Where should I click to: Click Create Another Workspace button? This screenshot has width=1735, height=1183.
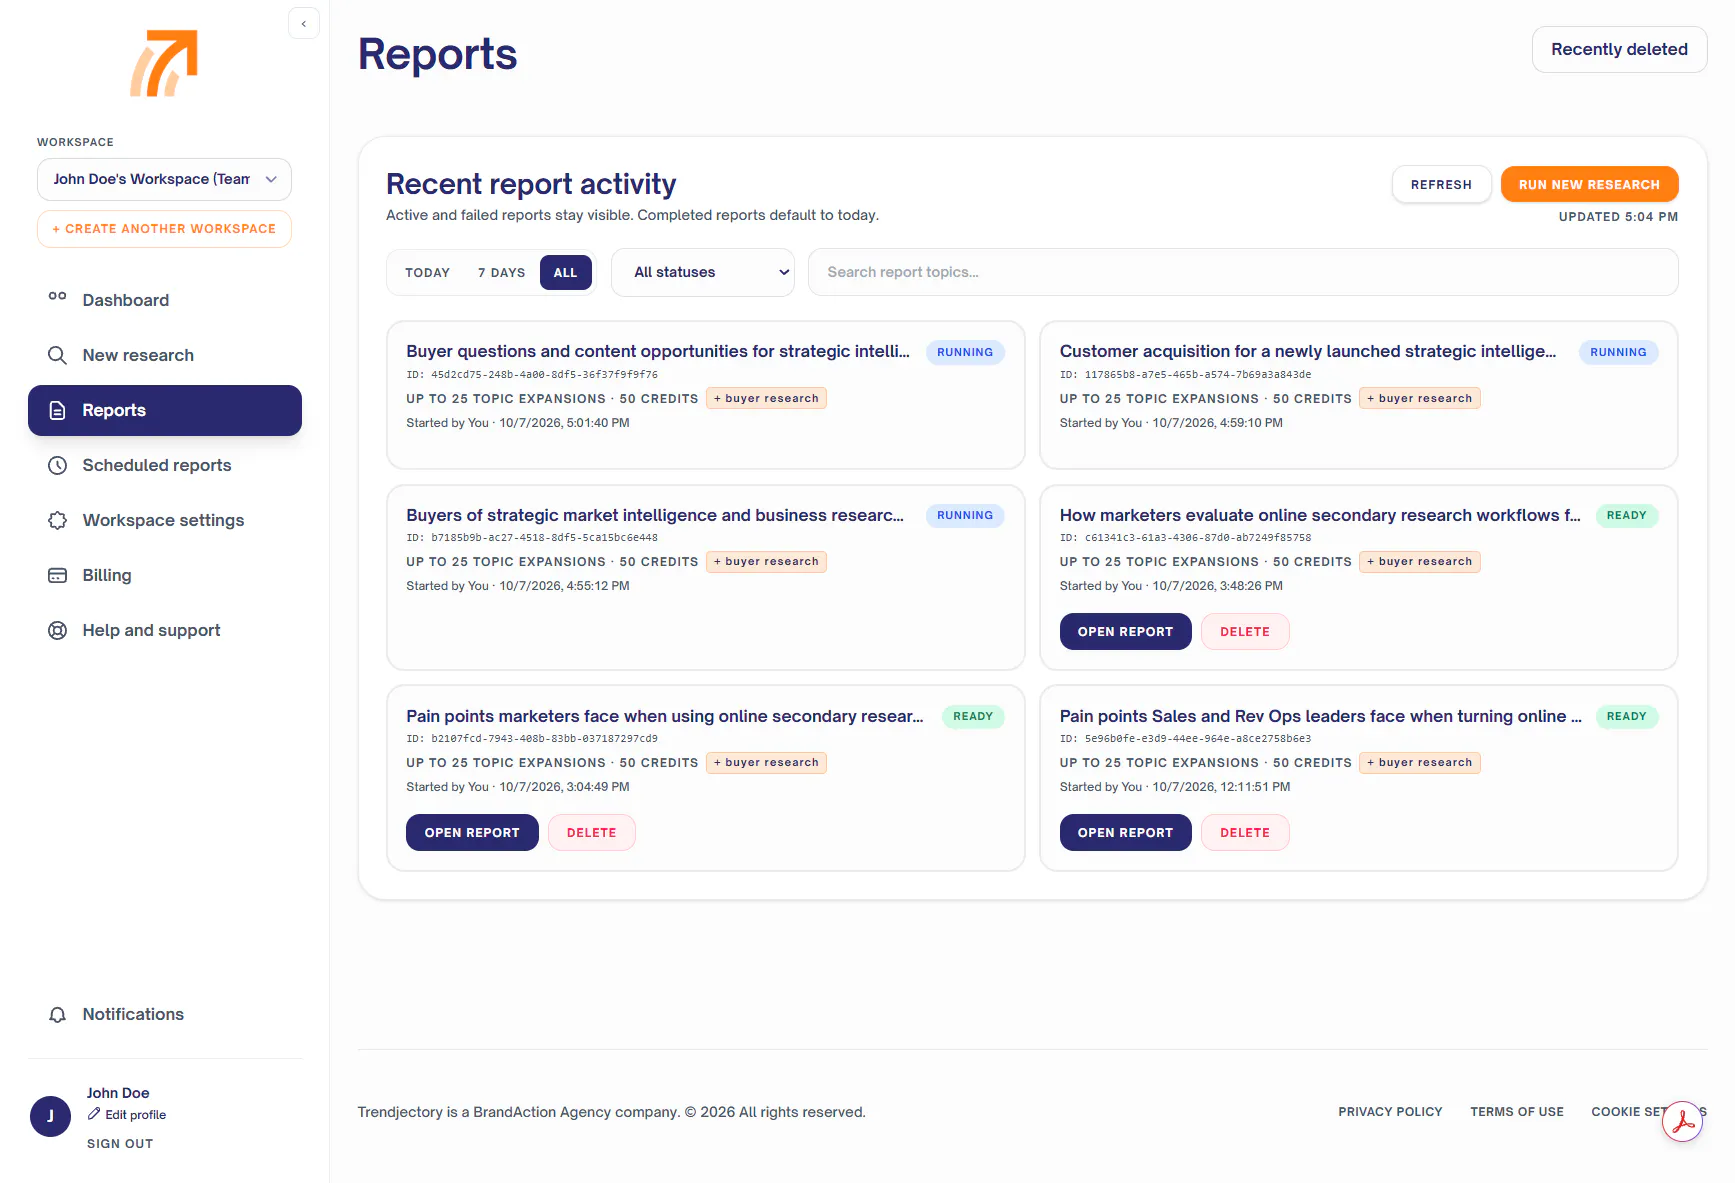pyautogui.click(x=165, y=229)
